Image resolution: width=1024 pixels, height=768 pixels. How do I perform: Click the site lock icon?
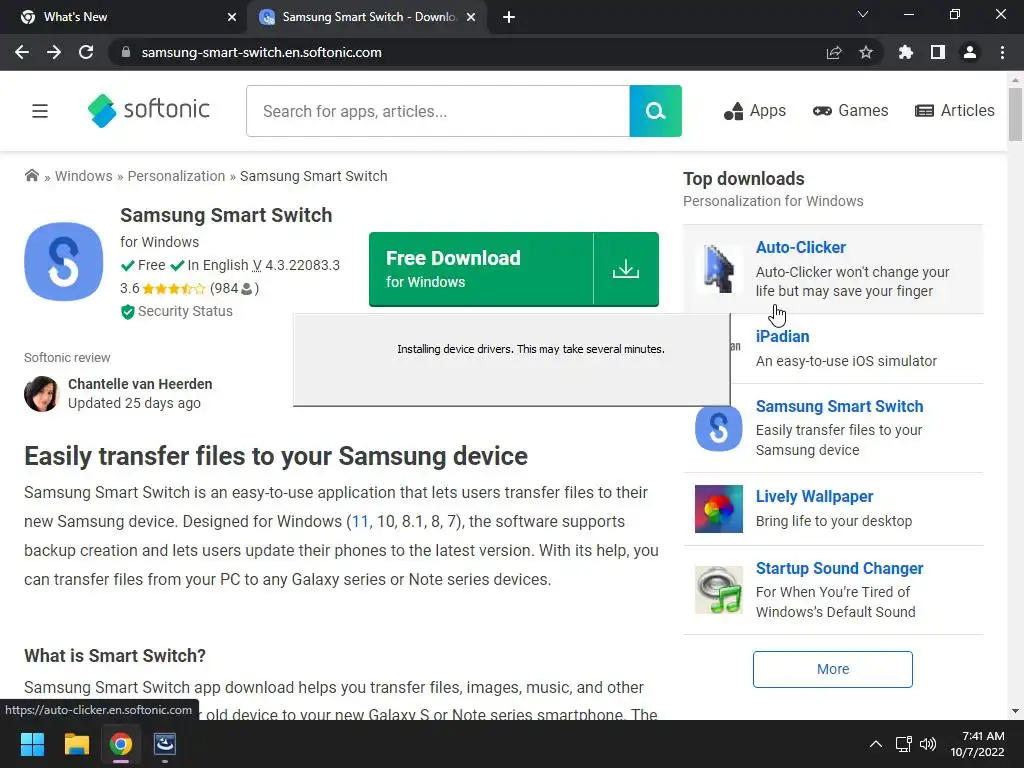tap(126, 52)
